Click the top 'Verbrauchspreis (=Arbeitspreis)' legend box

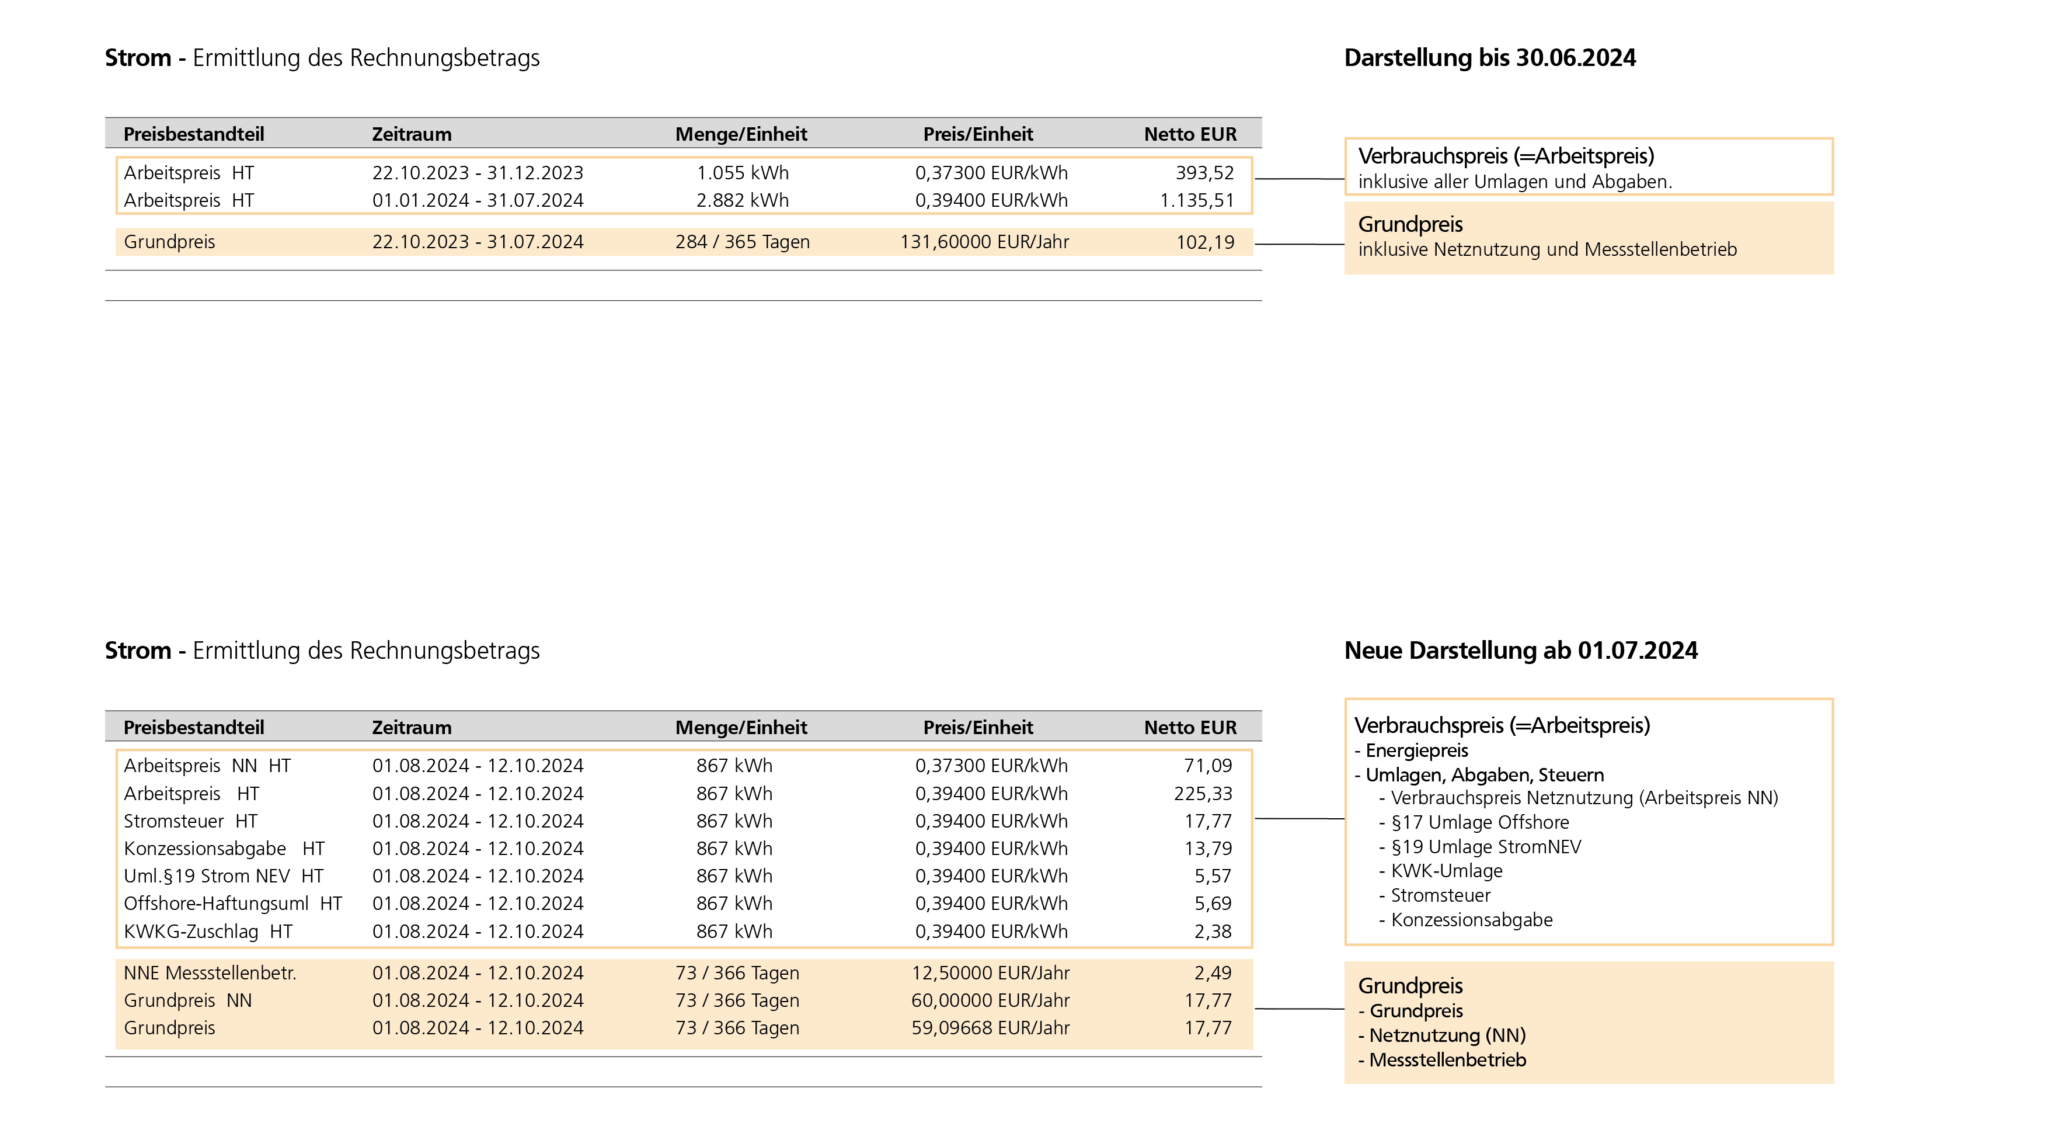click(x=1587, y=167)
